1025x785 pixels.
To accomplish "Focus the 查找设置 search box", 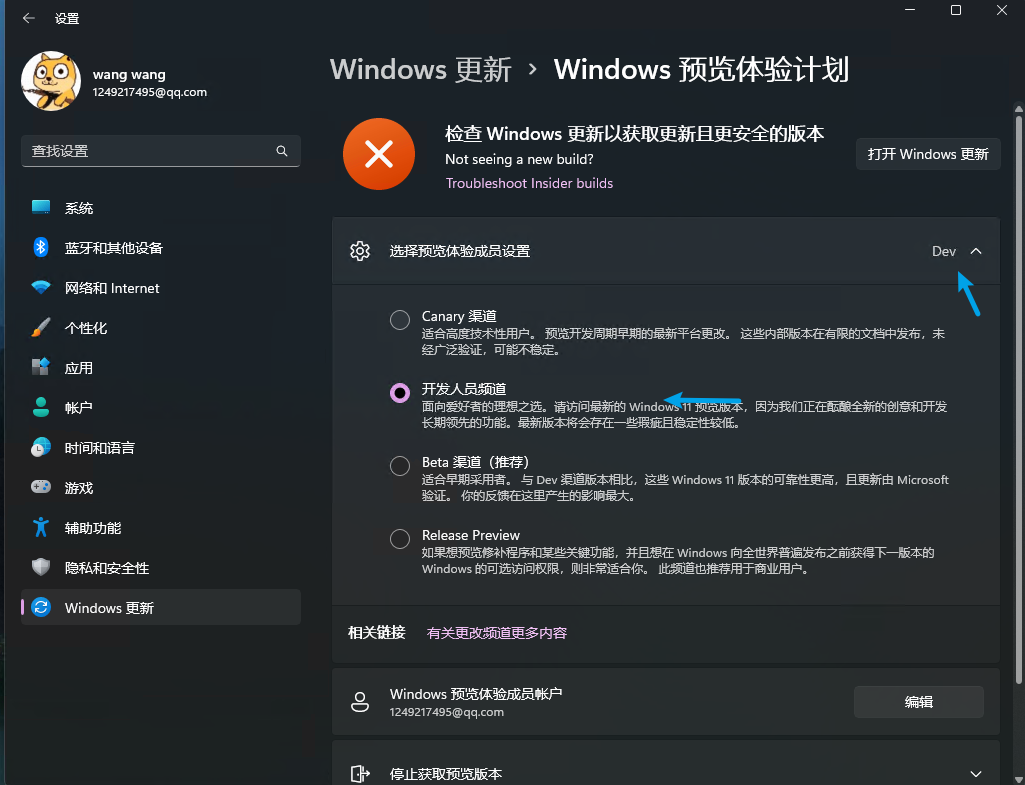I will tap(161, 151).
